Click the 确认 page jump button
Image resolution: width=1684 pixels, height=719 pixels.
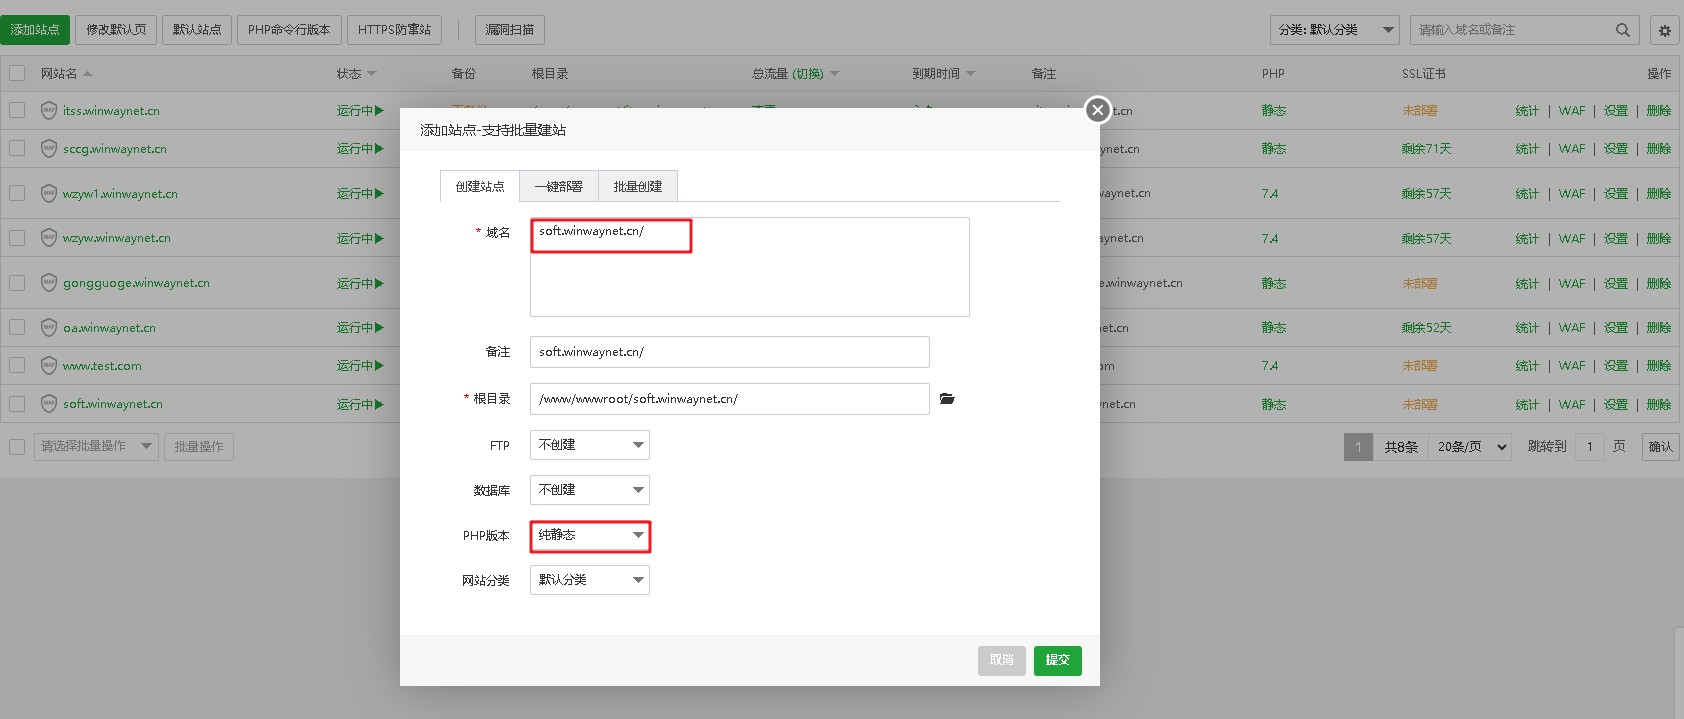[x=1661, y=447]
